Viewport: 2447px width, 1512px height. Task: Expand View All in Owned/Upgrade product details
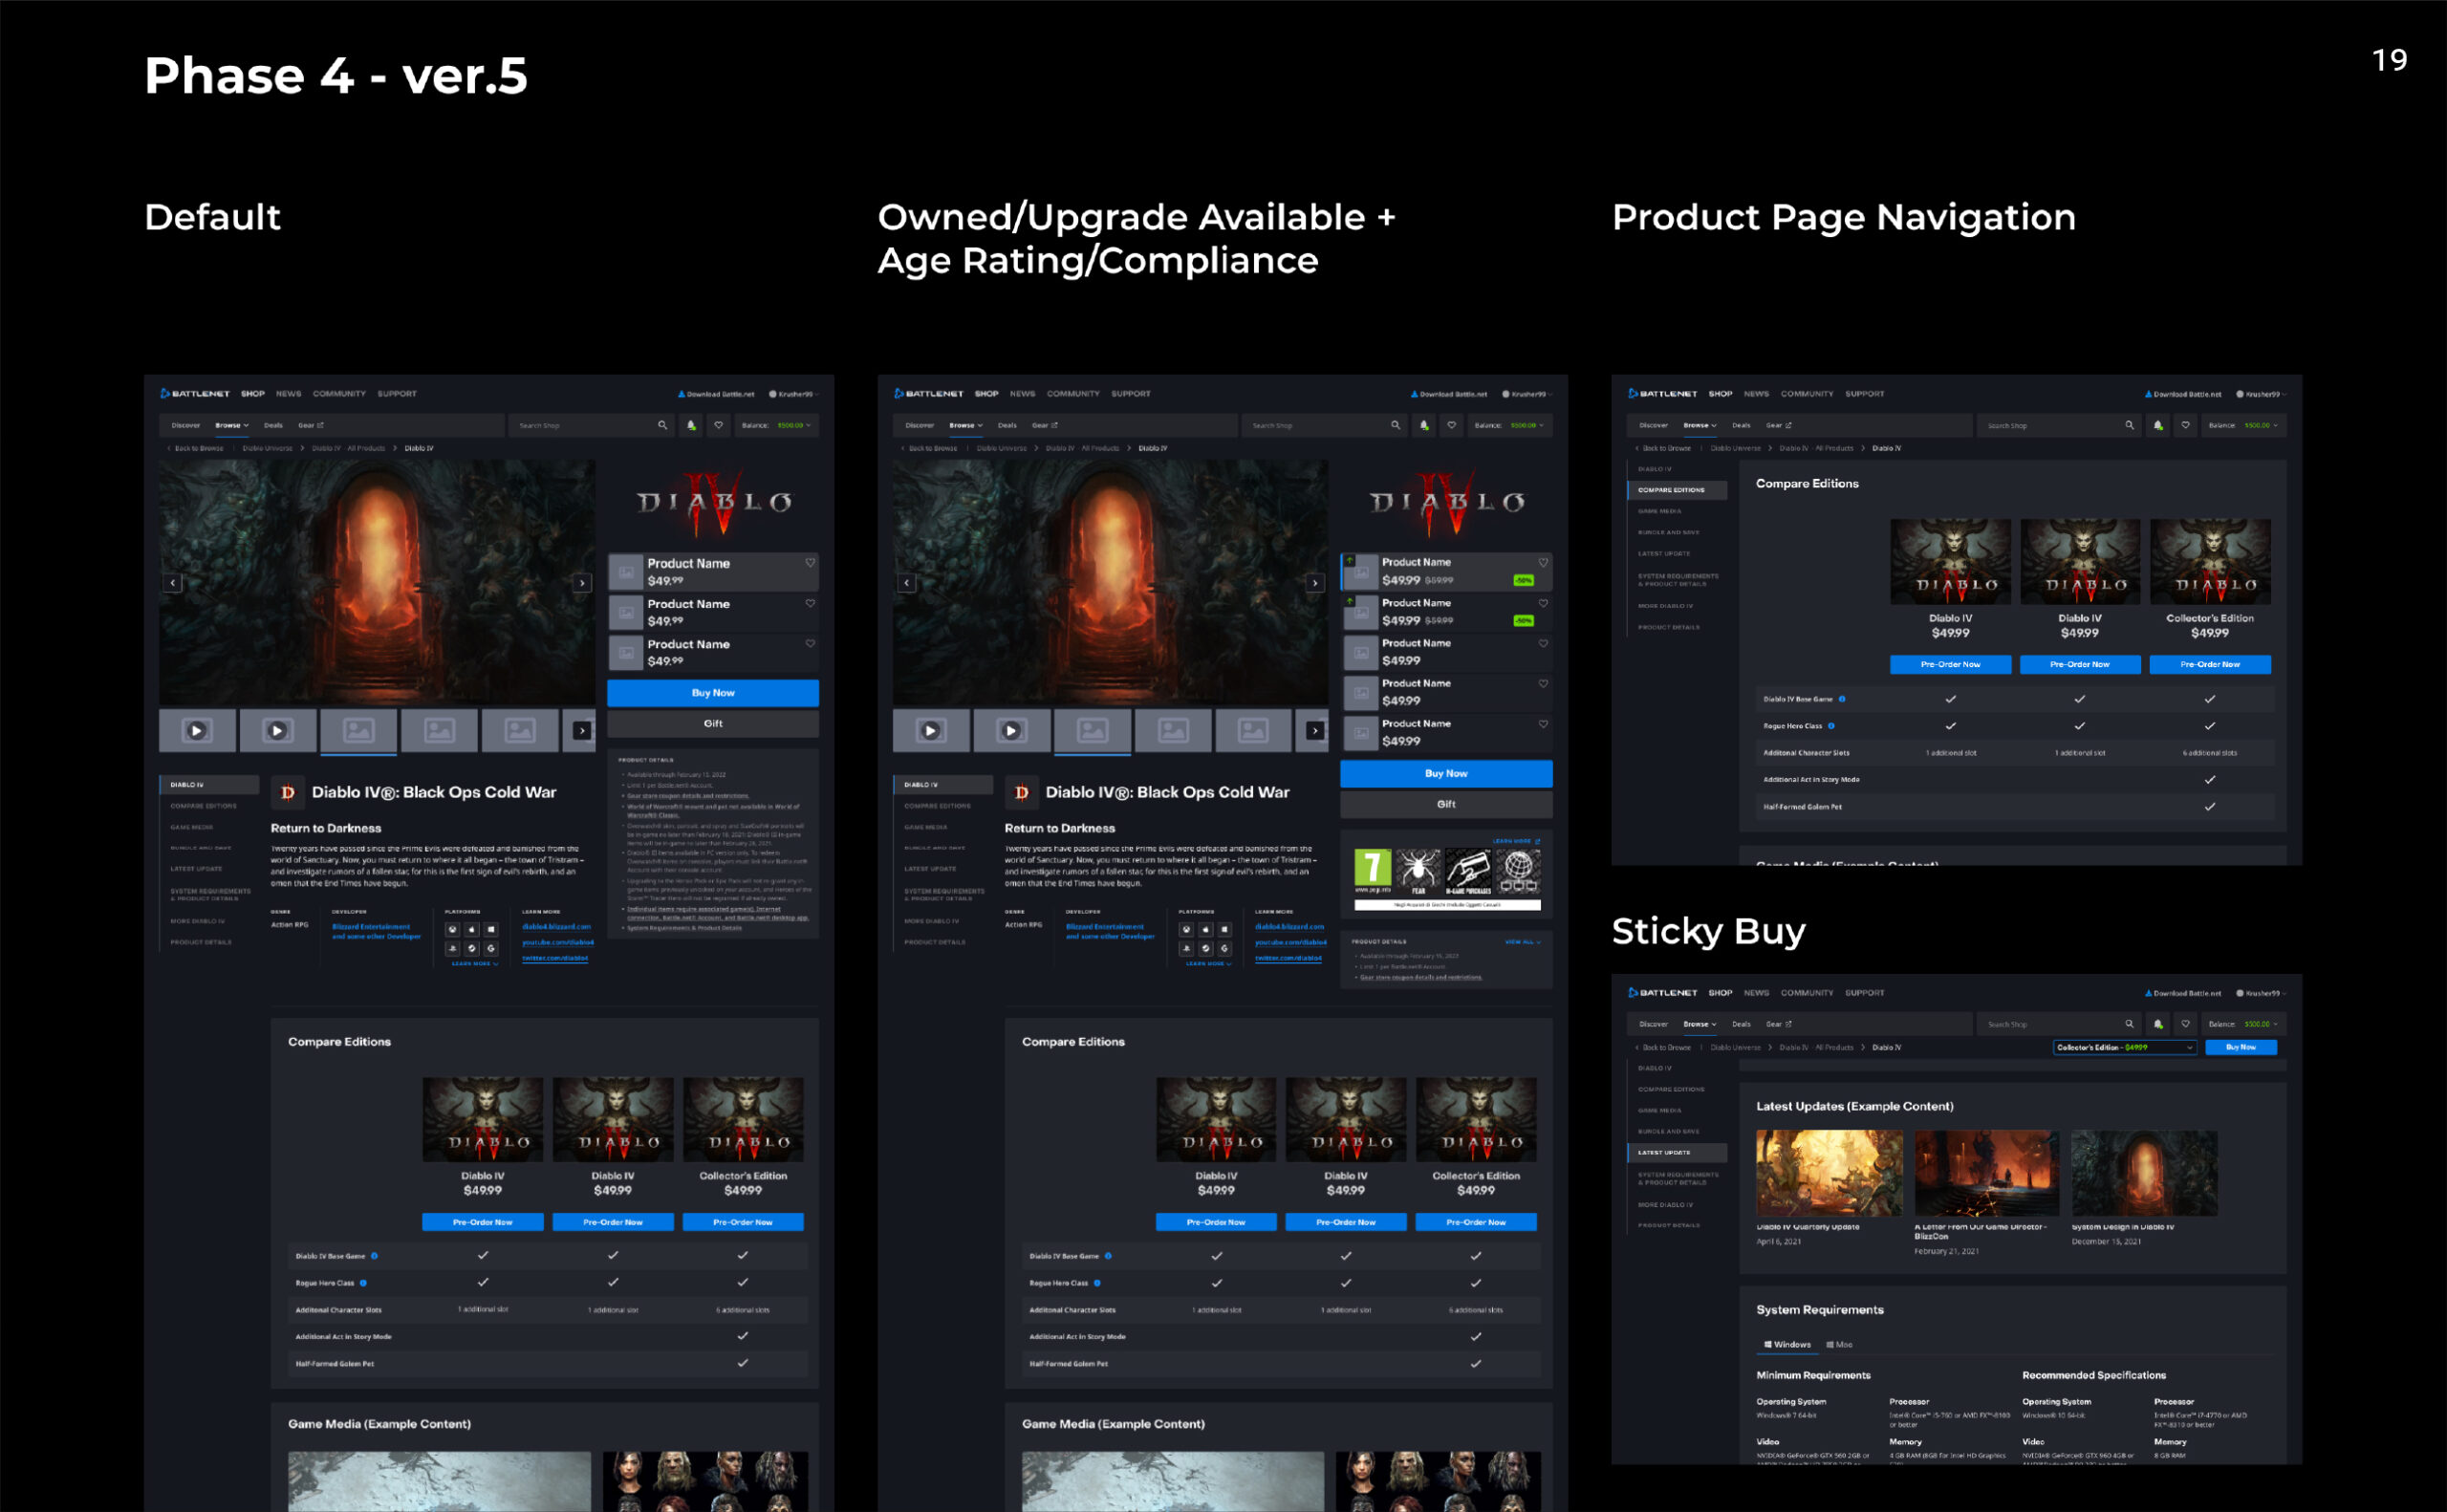tap(1523, 942)
